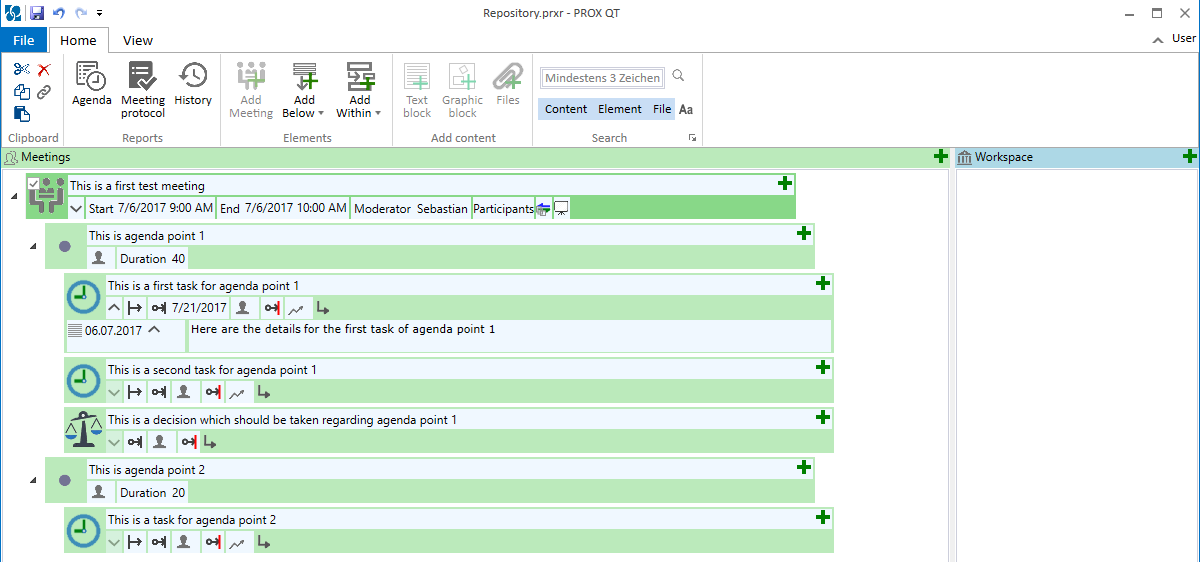Click the search text input field

click(602, 78)
